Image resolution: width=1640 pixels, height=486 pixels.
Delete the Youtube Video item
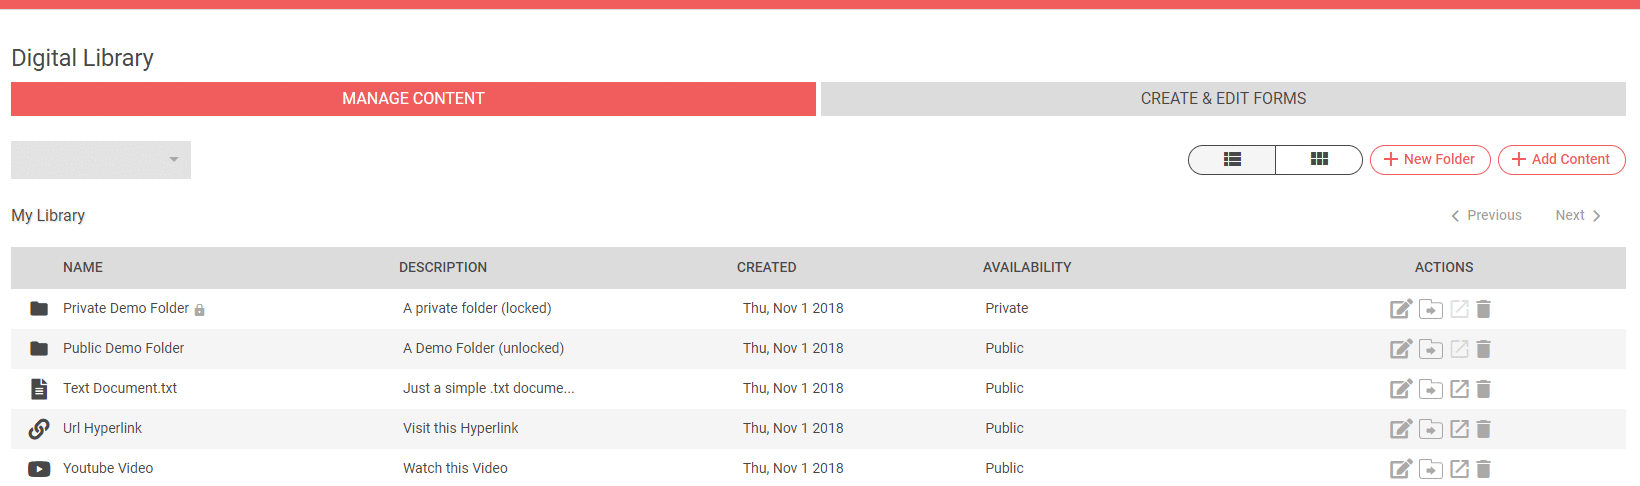[x=1484, y=469]
